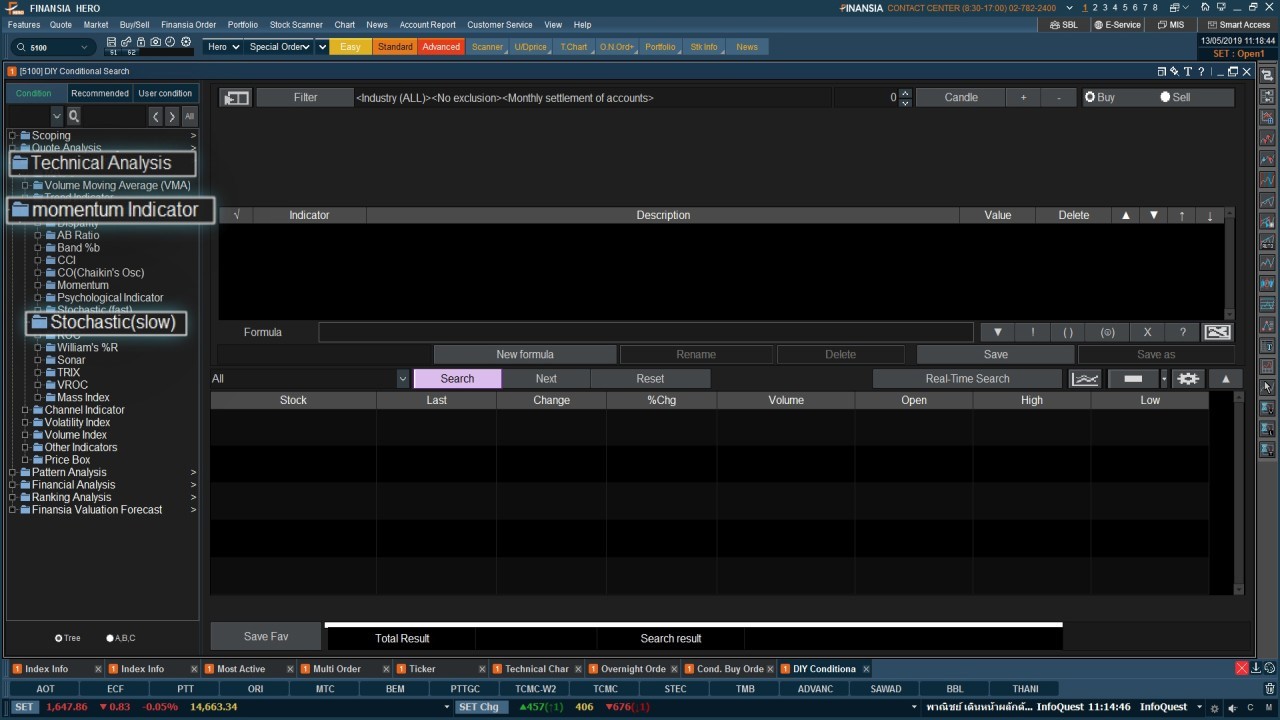Open the gear settings beside result layout button
The height and width of the screenshot is (720, 1280).
click(1188, 379)
